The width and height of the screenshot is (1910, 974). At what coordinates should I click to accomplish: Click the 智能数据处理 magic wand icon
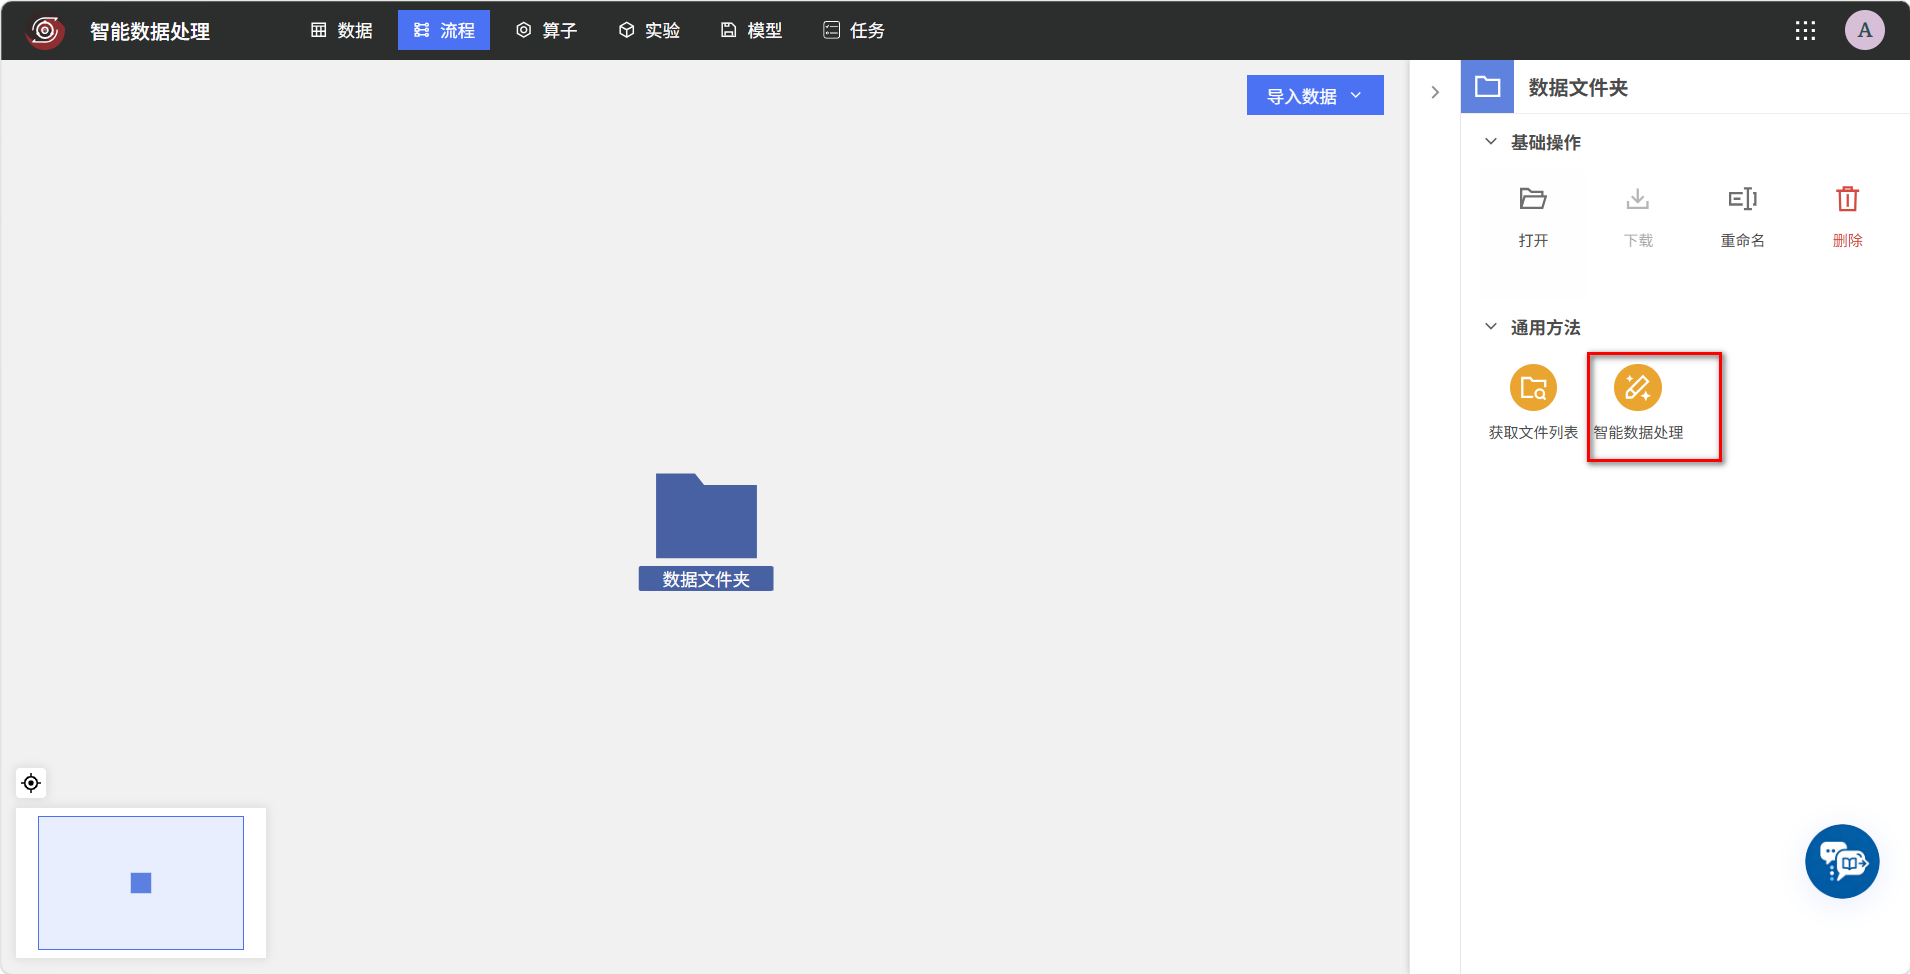[1638, 388]
